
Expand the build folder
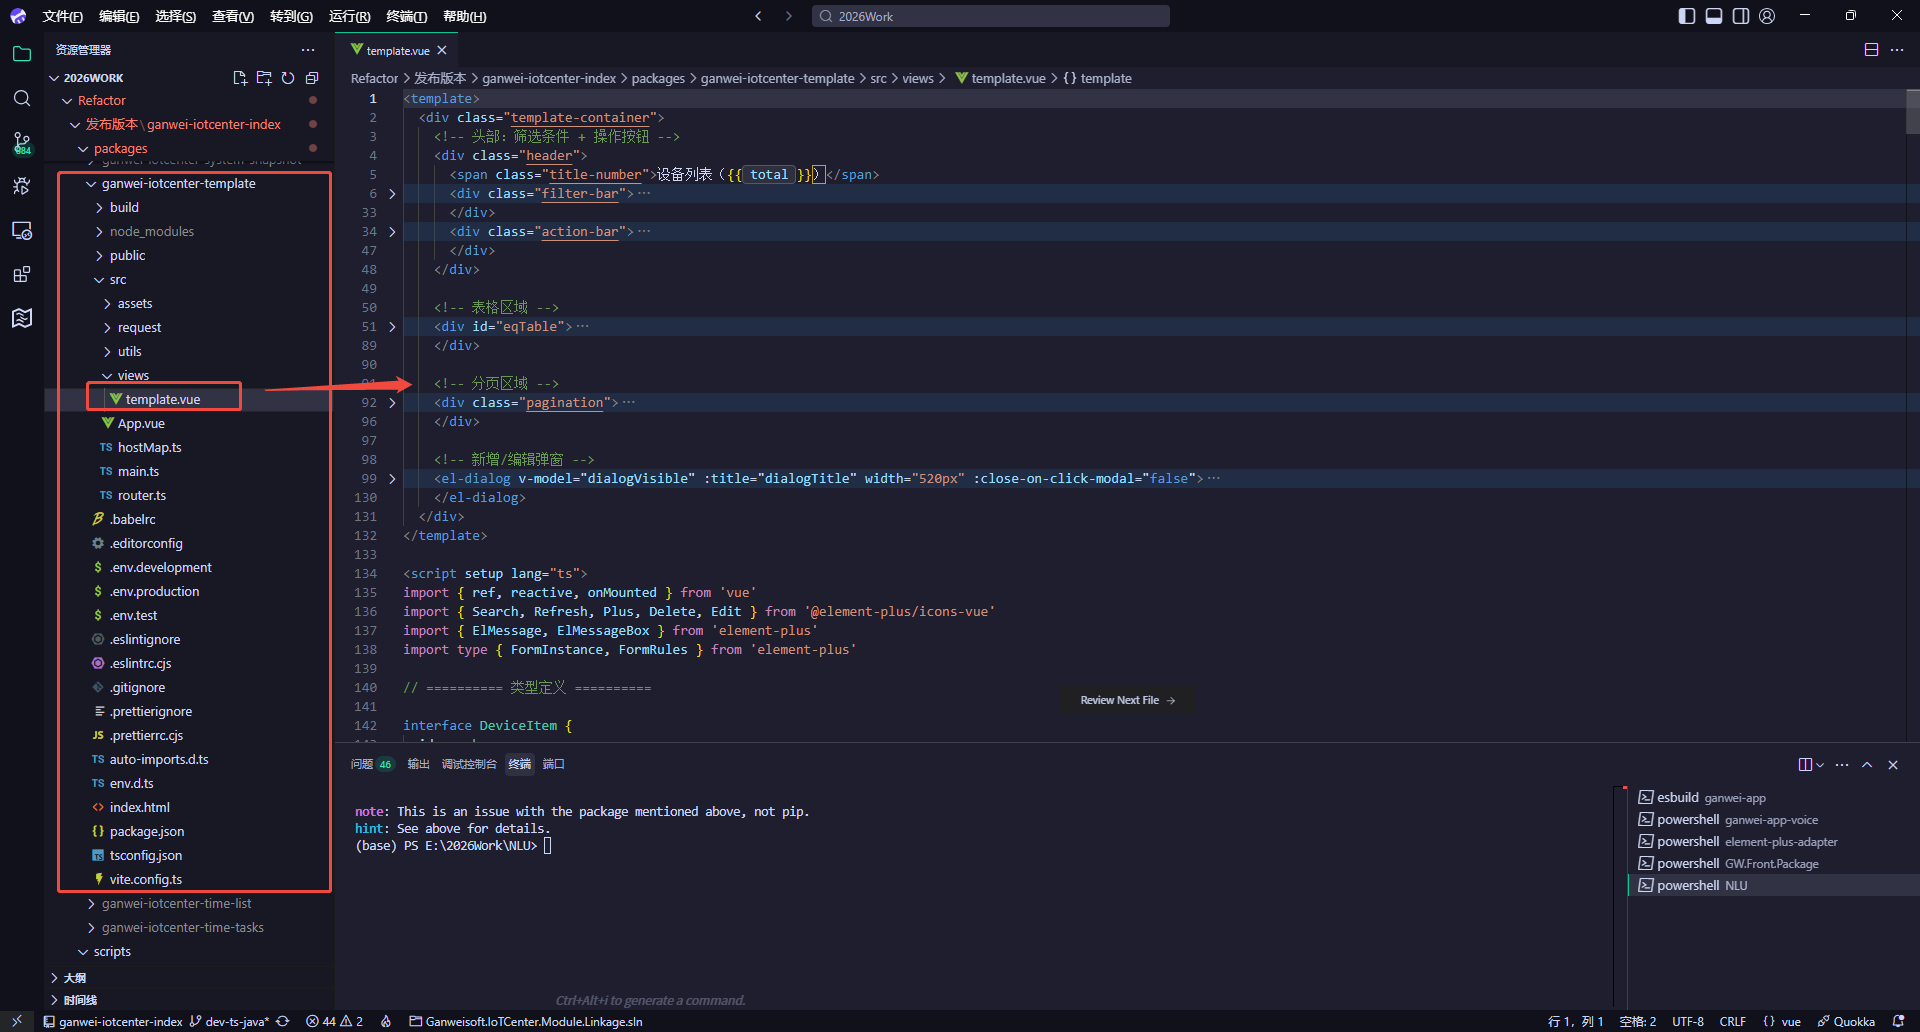click(x=124, y=207)
